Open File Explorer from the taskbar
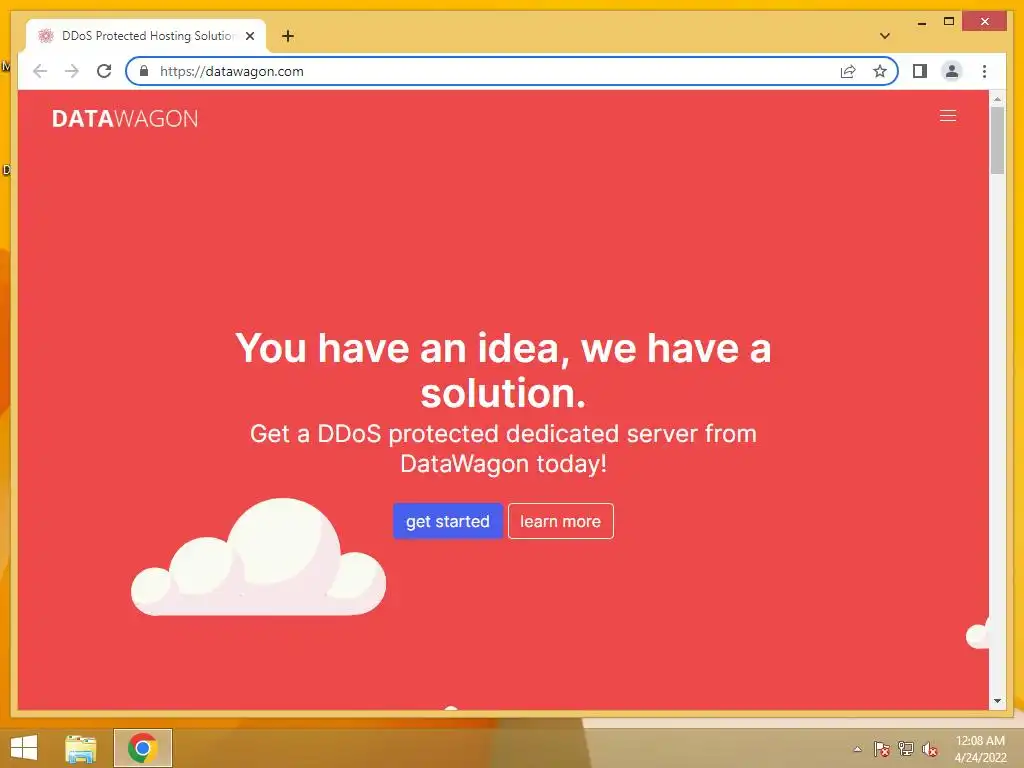 (81, 748)
